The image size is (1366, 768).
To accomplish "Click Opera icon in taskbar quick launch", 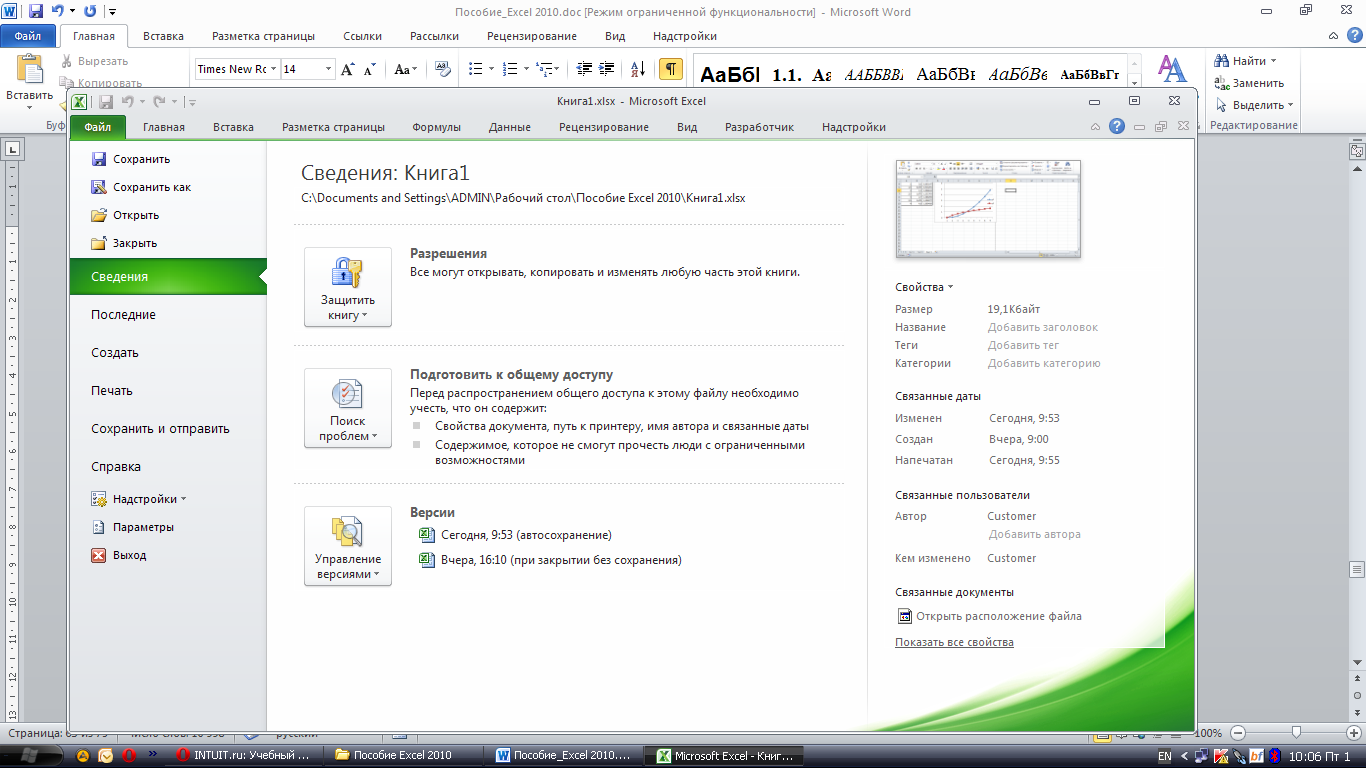I will 128,756.
